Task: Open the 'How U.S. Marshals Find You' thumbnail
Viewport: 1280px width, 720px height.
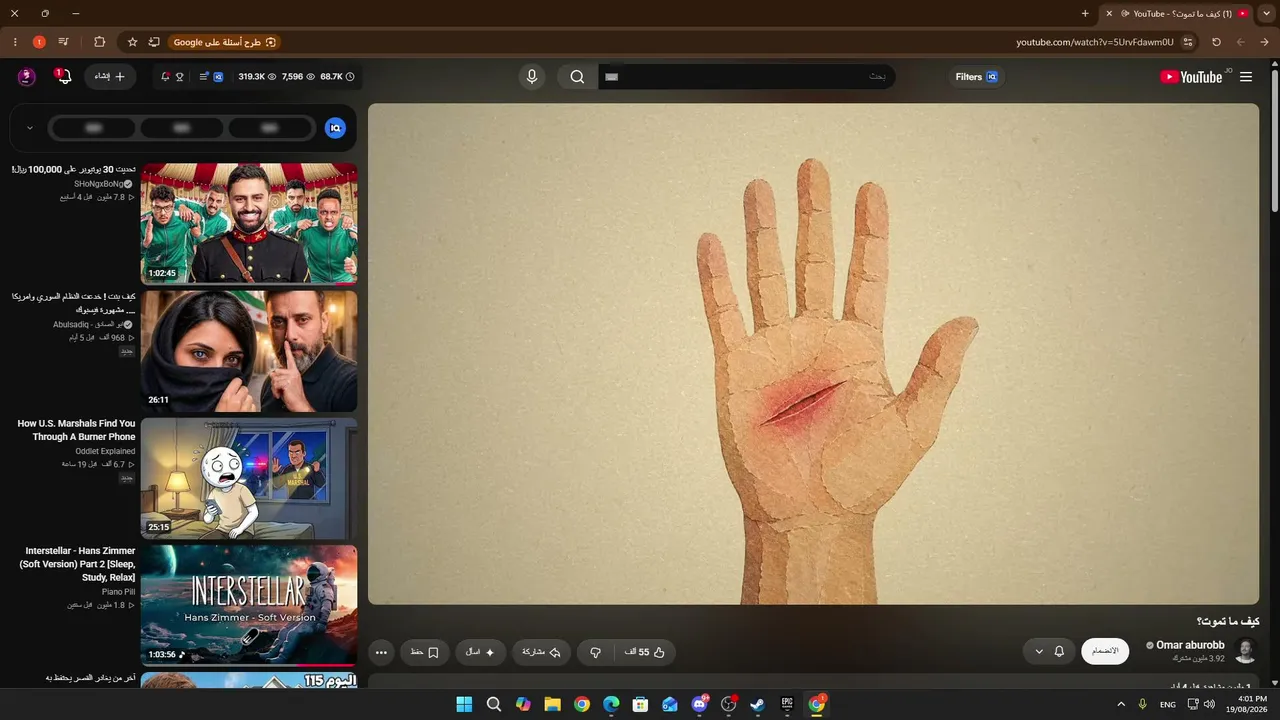Action: click(x=249, y=478)
